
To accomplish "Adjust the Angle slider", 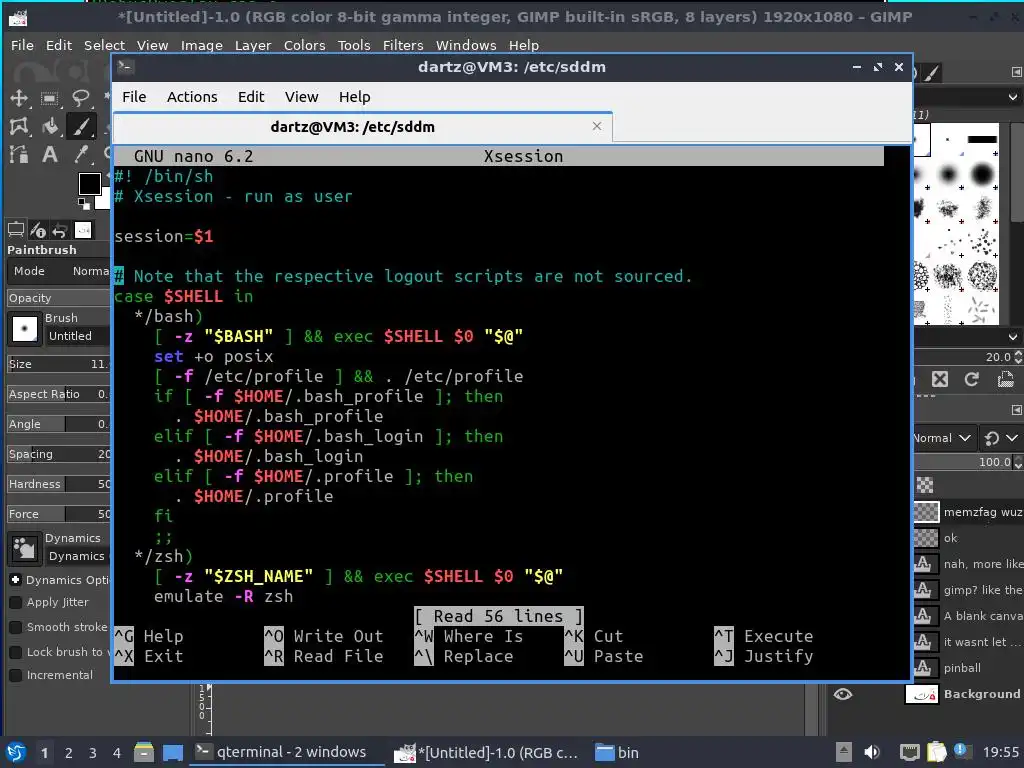I will (59, 424).
